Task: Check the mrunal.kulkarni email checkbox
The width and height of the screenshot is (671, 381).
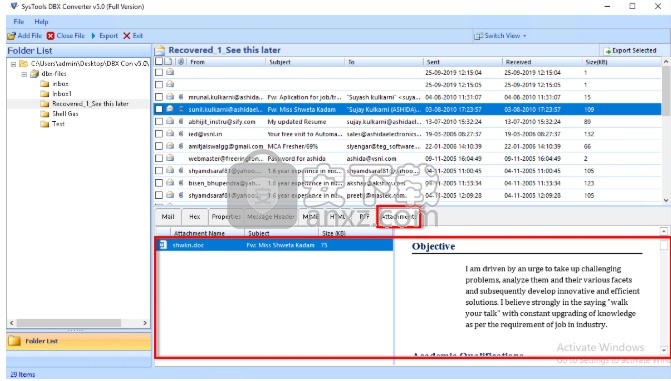Action: (x=159, y=97)
